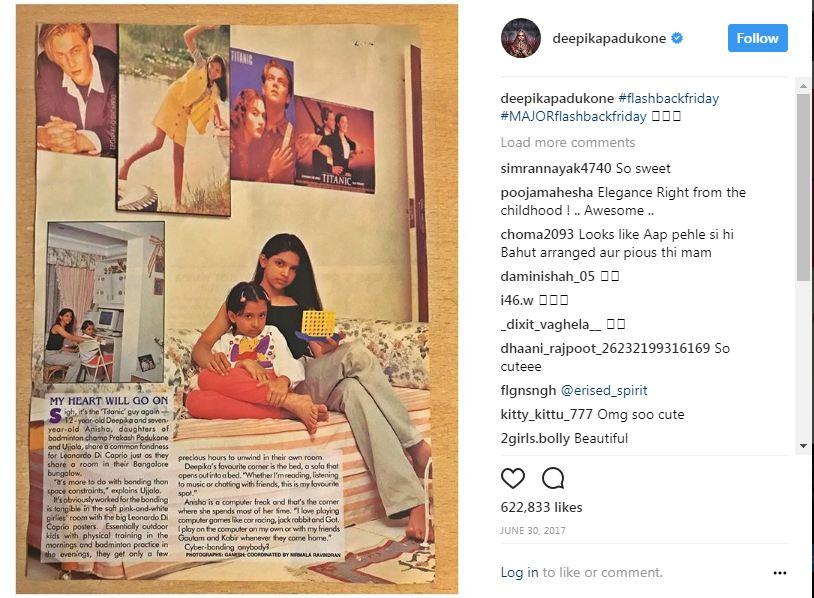Click the comments scrollbar thumb

[x=803, y=187]
